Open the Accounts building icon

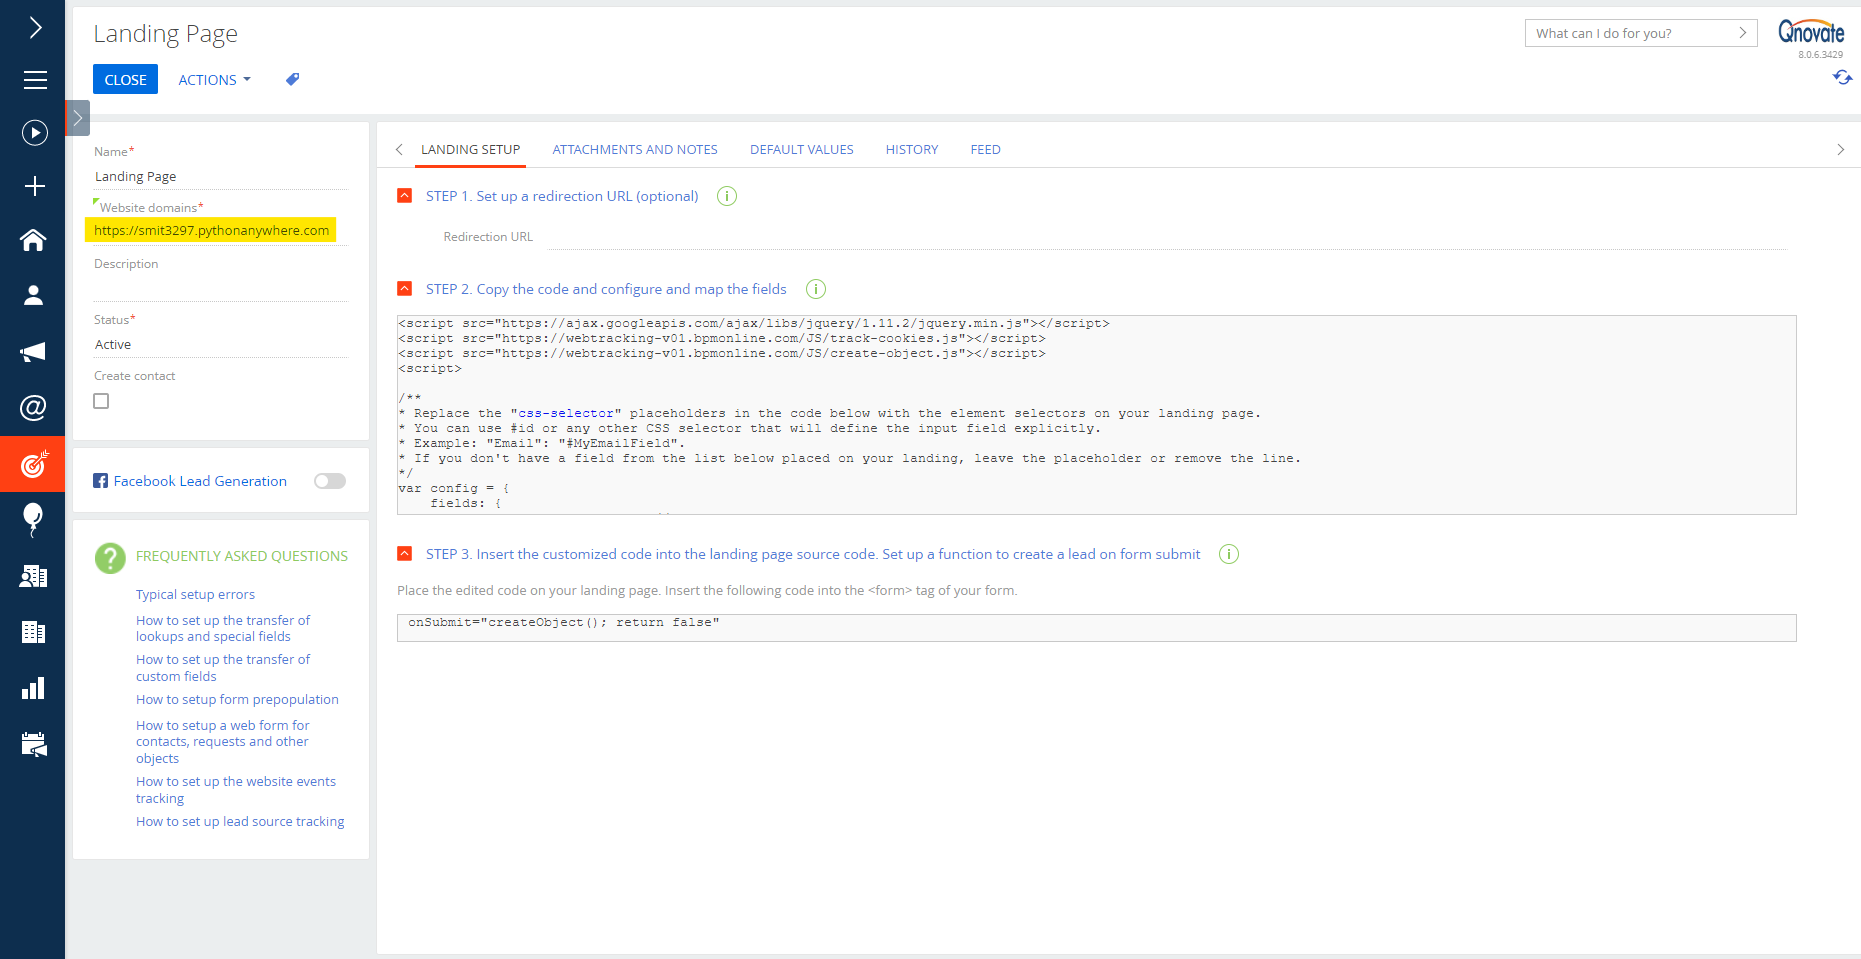[x=33, y=632]
